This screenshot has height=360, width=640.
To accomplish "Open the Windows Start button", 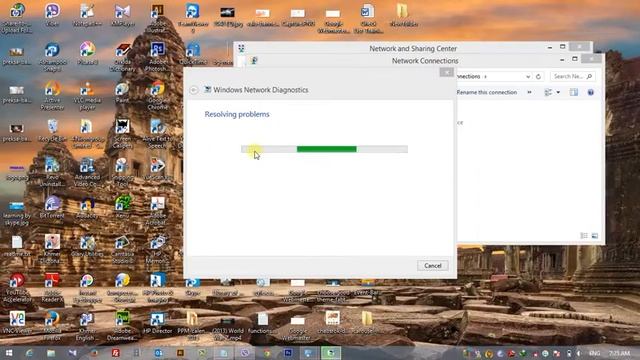I will (9, 353).
